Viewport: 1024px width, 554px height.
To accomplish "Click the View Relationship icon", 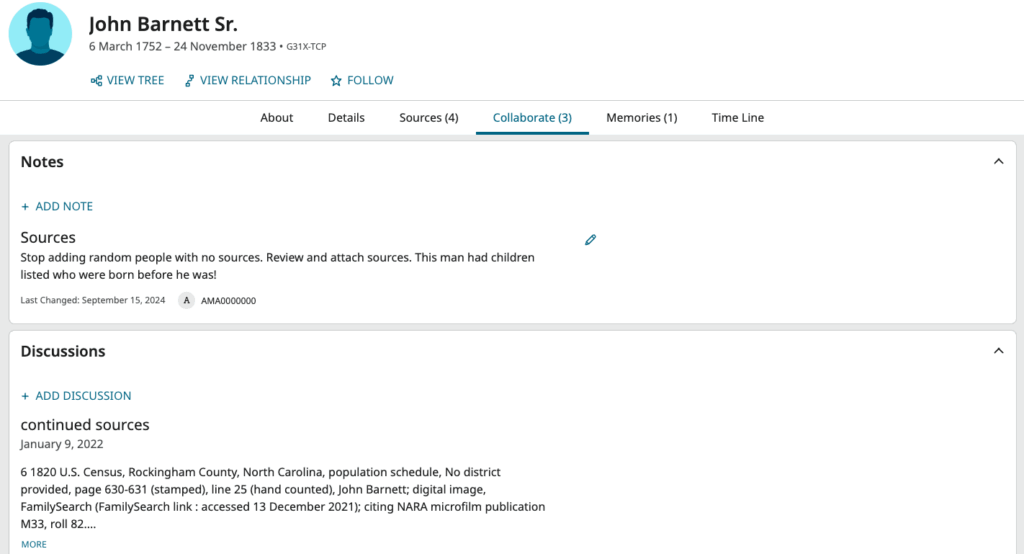I will coord(189,80).
